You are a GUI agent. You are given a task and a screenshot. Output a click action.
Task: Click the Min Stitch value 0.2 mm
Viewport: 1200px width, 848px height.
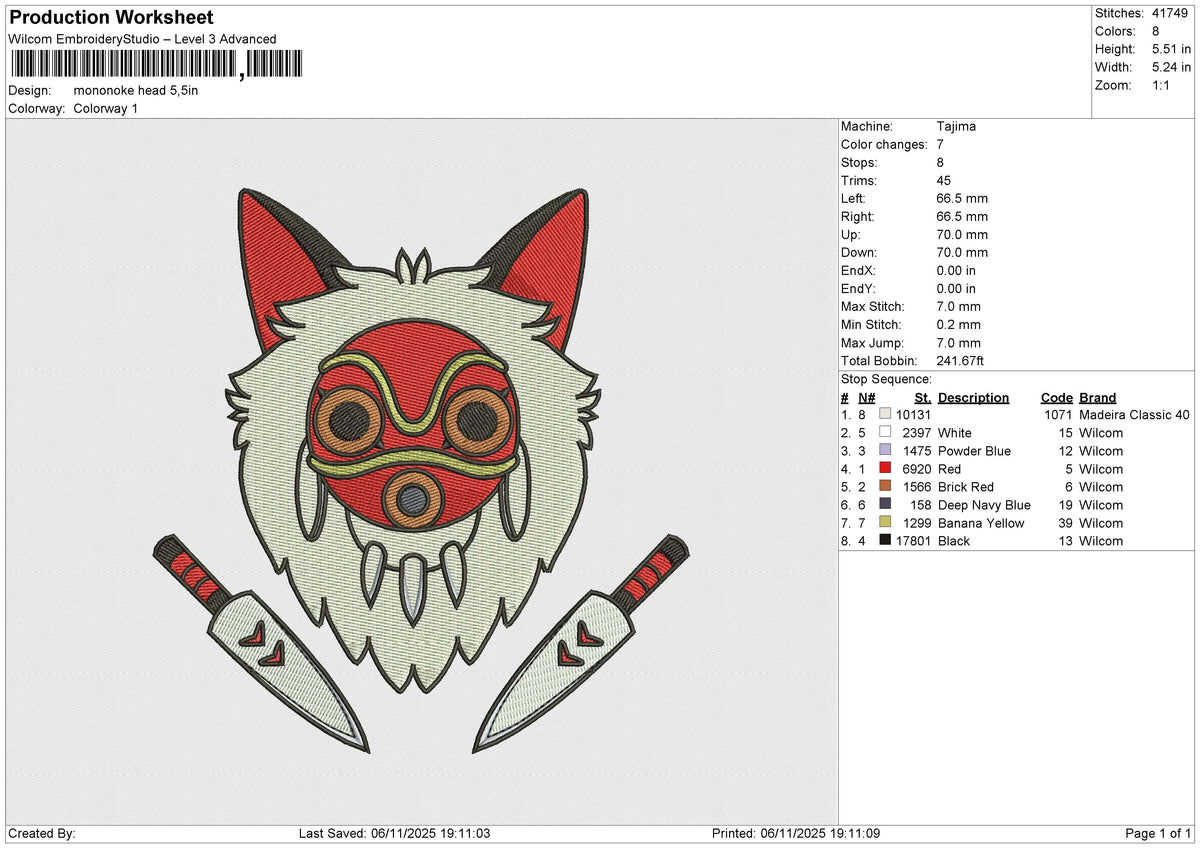coord(959,325)
